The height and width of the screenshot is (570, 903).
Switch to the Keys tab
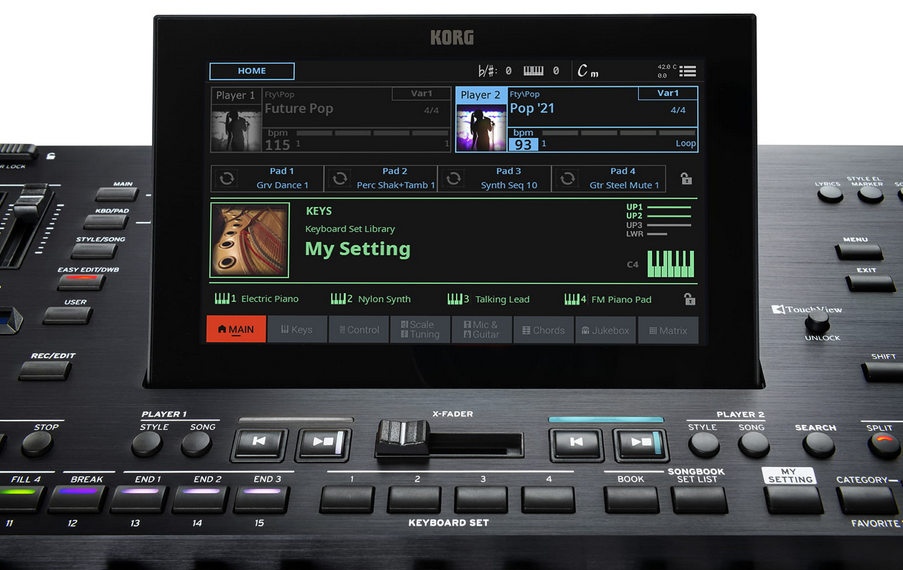click(297, 329)
